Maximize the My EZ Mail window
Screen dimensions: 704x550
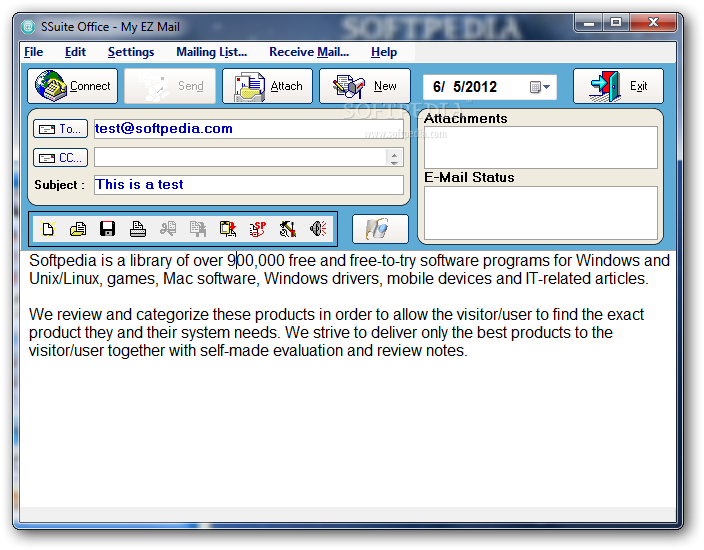pos(616,22)
